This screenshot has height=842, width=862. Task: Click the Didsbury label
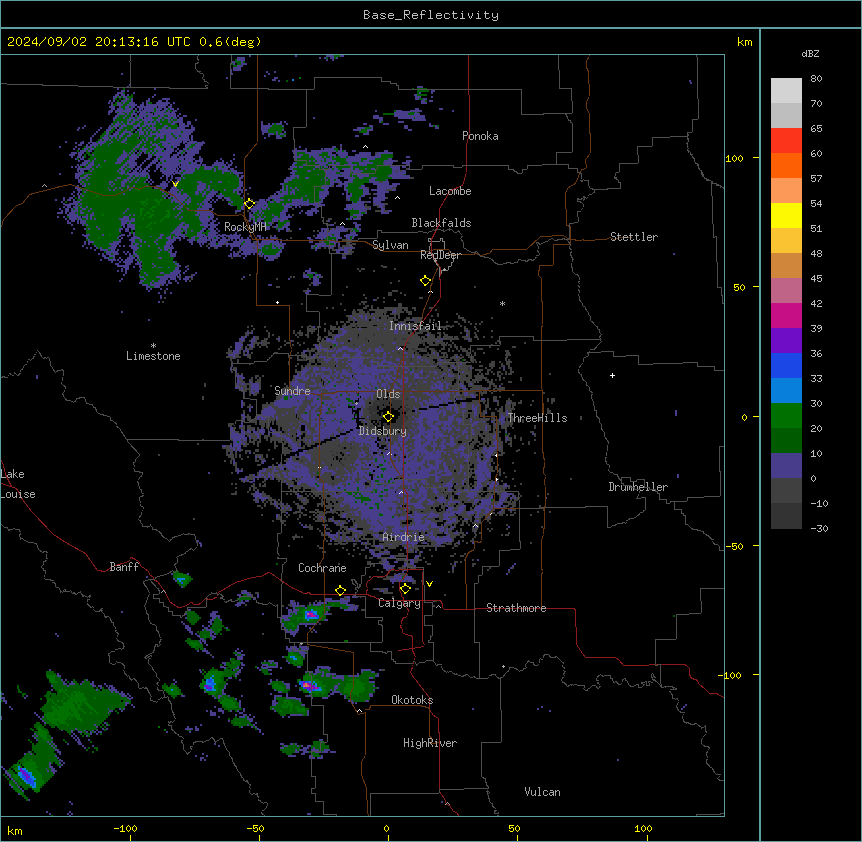(x=383, y=431)
